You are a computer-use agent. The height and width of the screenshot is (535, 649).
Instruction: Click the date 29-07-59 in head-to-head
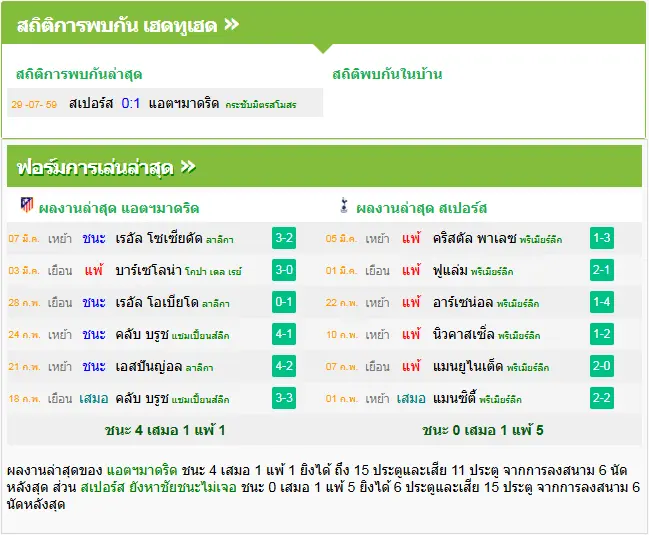click(34, 104)
